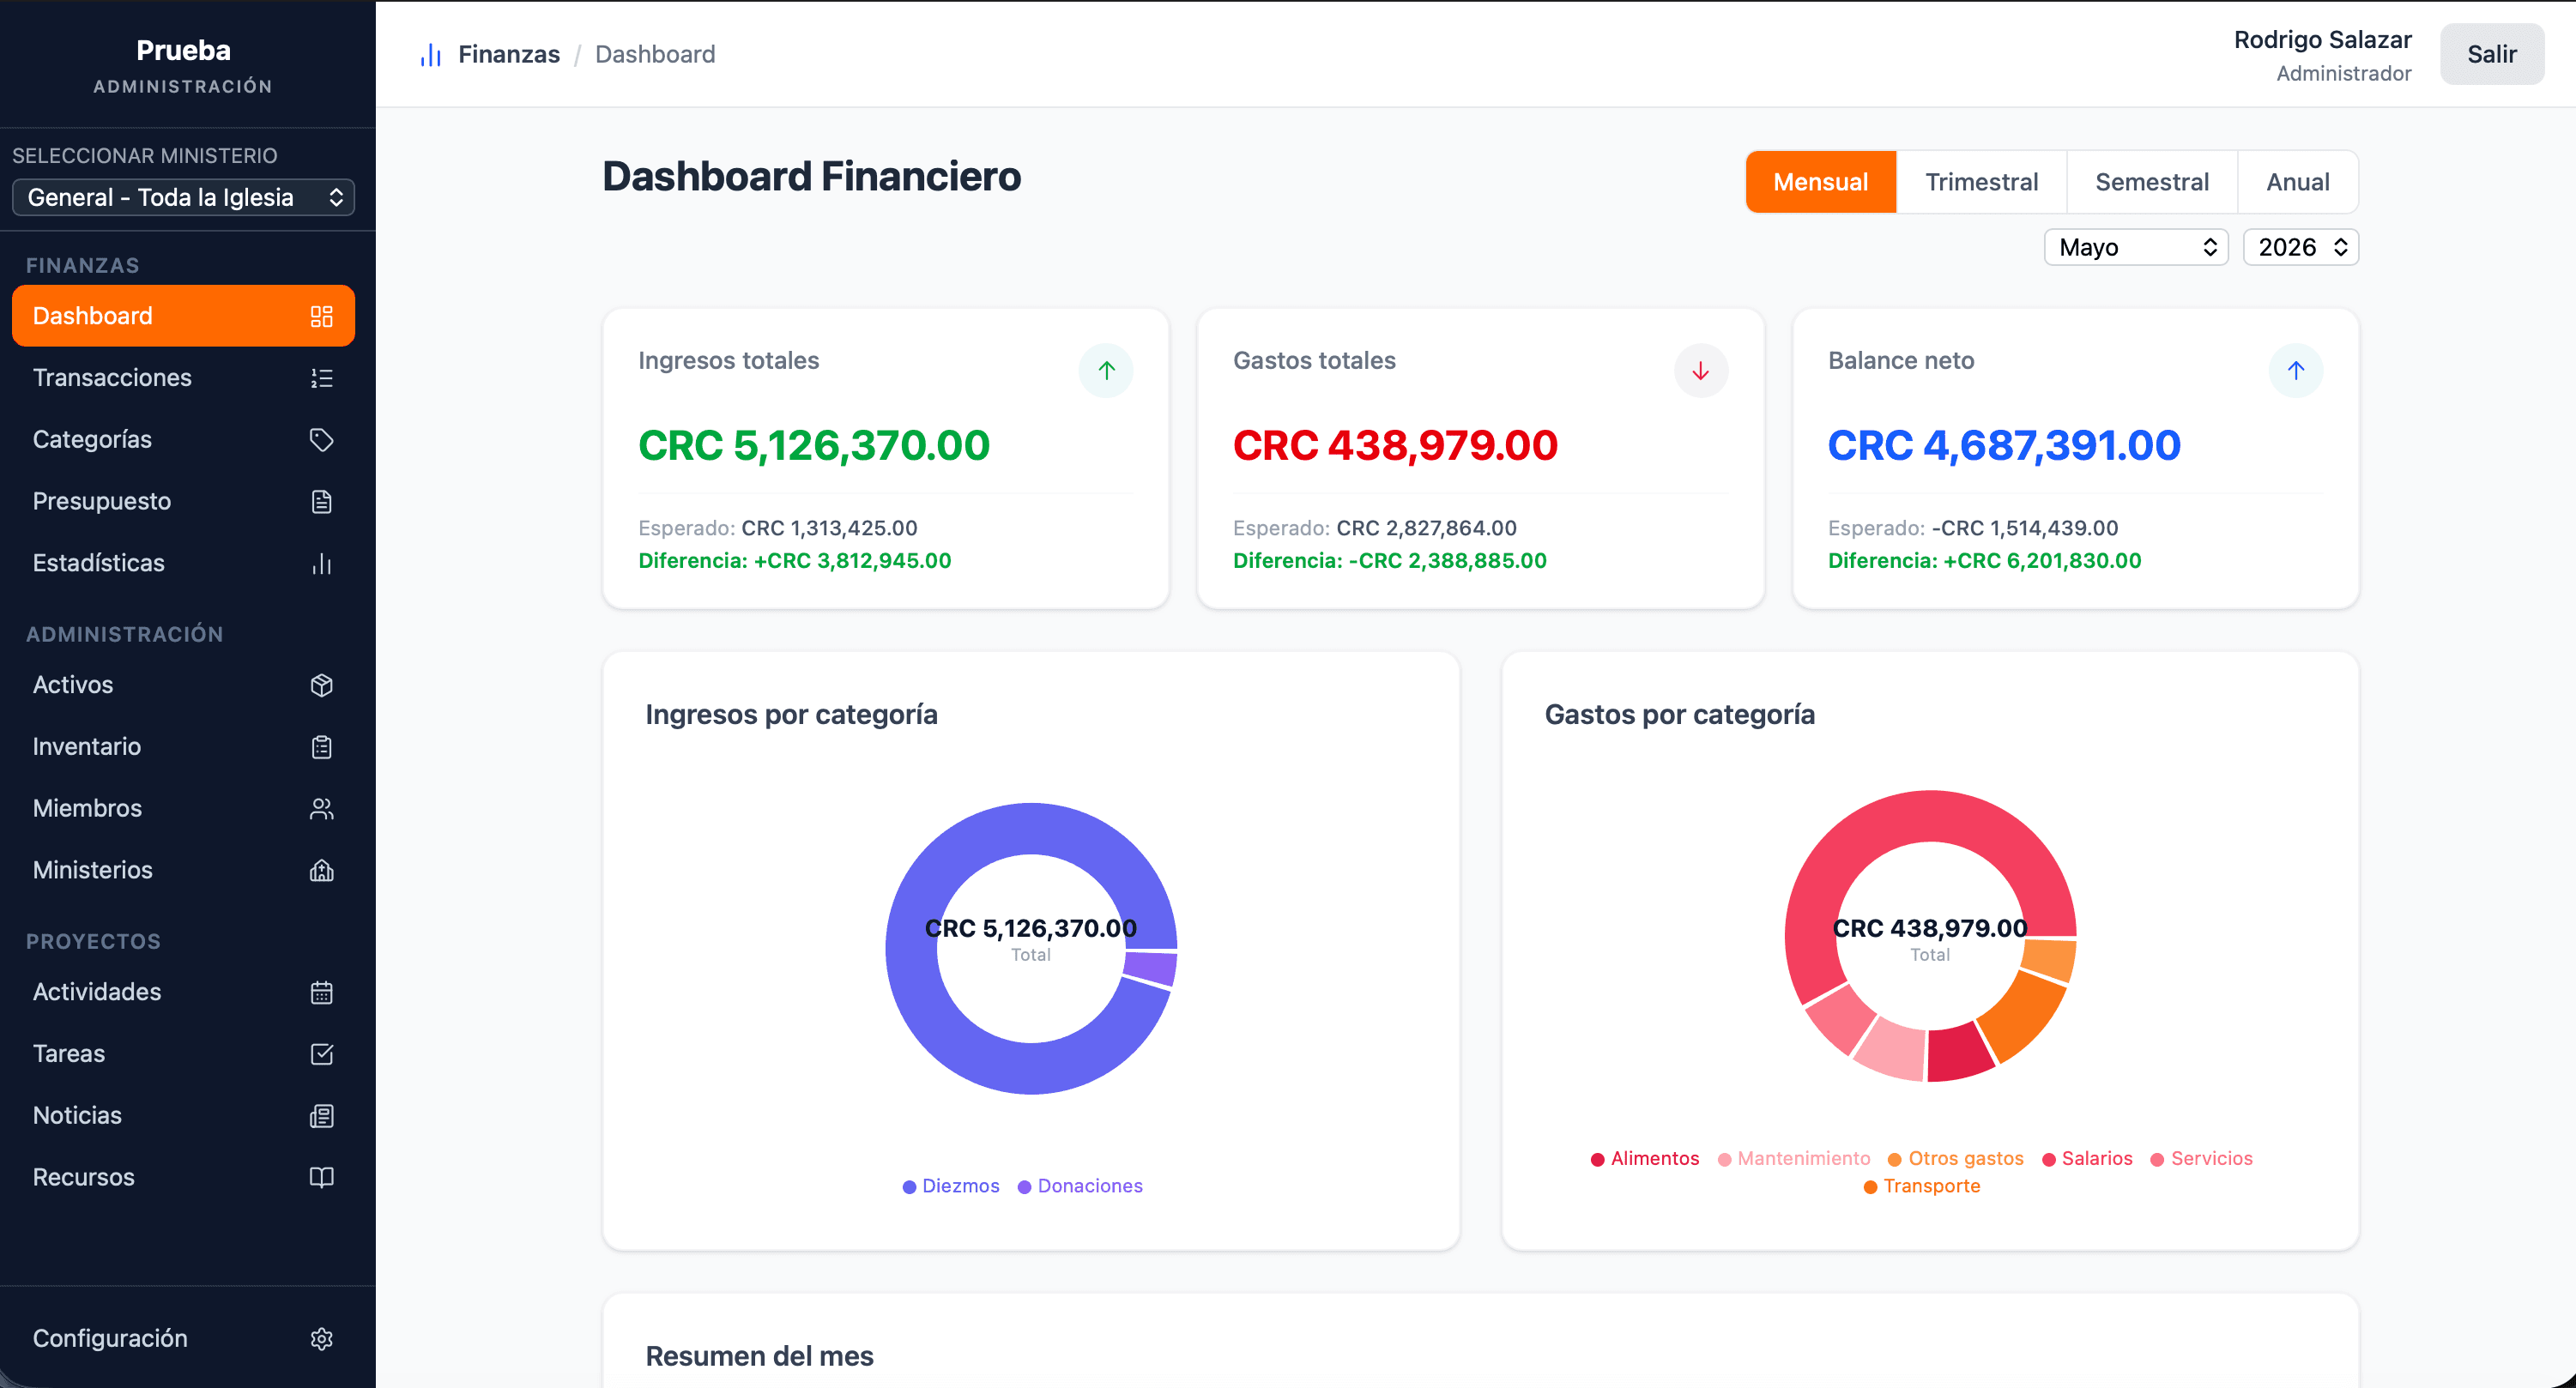Click the Noticias newspaper icon
The image size is (2576, 1388).
coord(321,1116)
